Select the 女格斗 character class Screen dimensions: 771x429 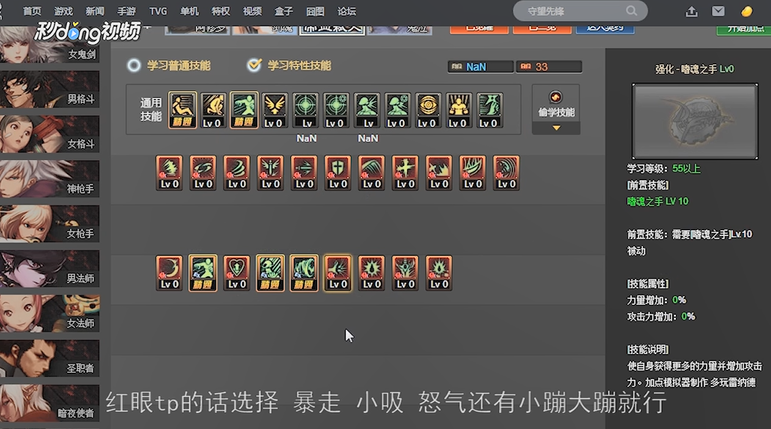pyautogui.click(x=49, y=134)
